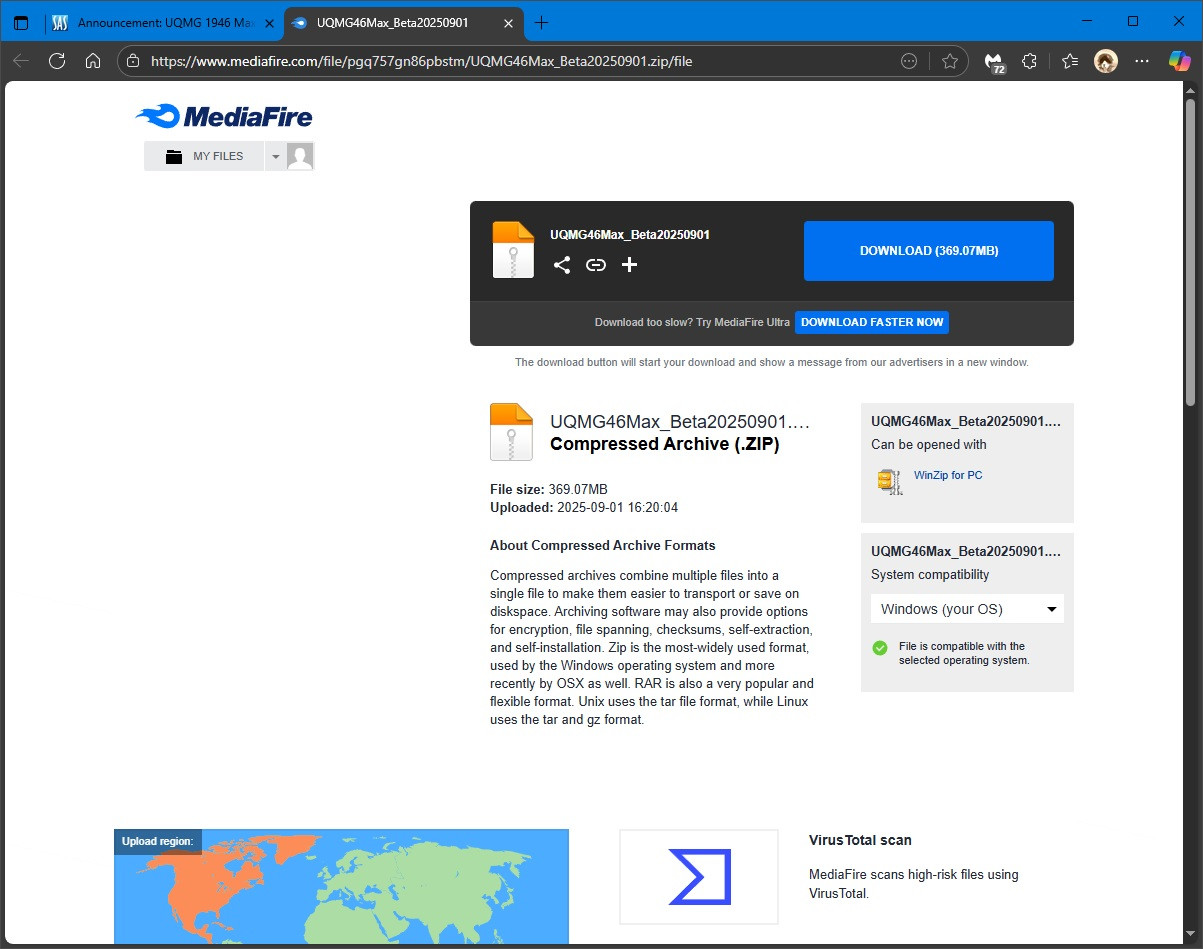The width and height of the screenshot is (1203, 949).
Task: Click the site info lock icon
Action: point(134,61)
